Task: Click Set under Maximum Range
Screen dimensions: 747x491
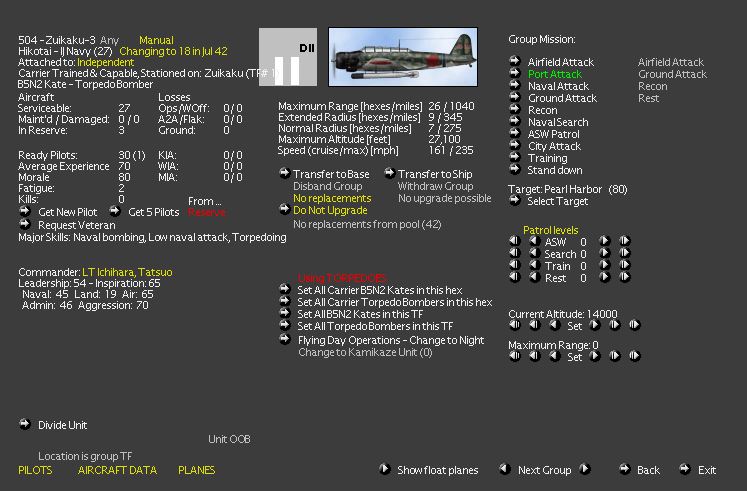Action: (x=575, y=357)
